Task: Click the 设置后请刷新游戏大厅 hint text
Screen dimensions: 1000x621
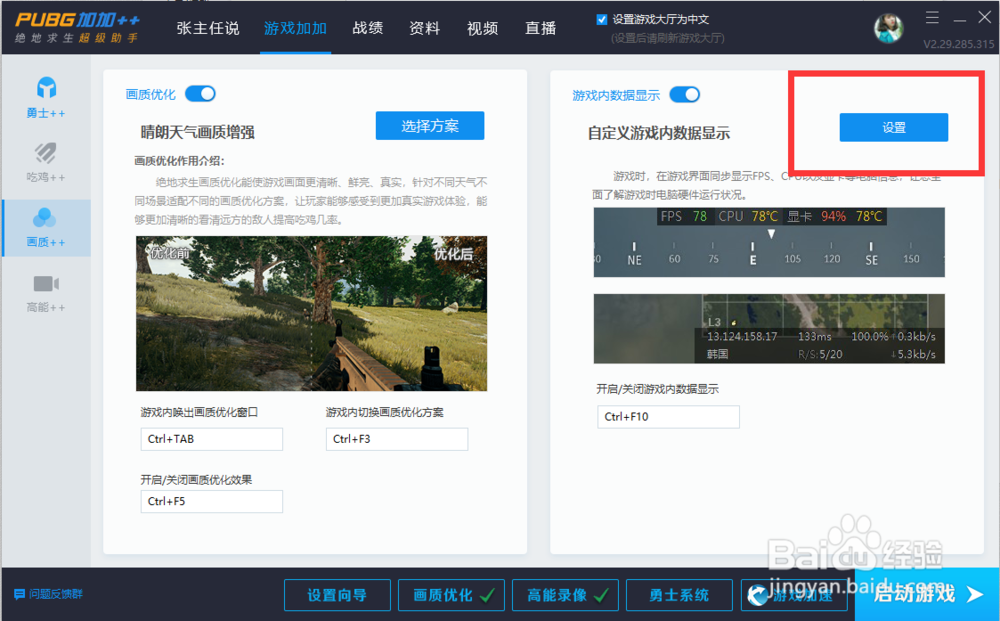Action: [x=667, y=38]
